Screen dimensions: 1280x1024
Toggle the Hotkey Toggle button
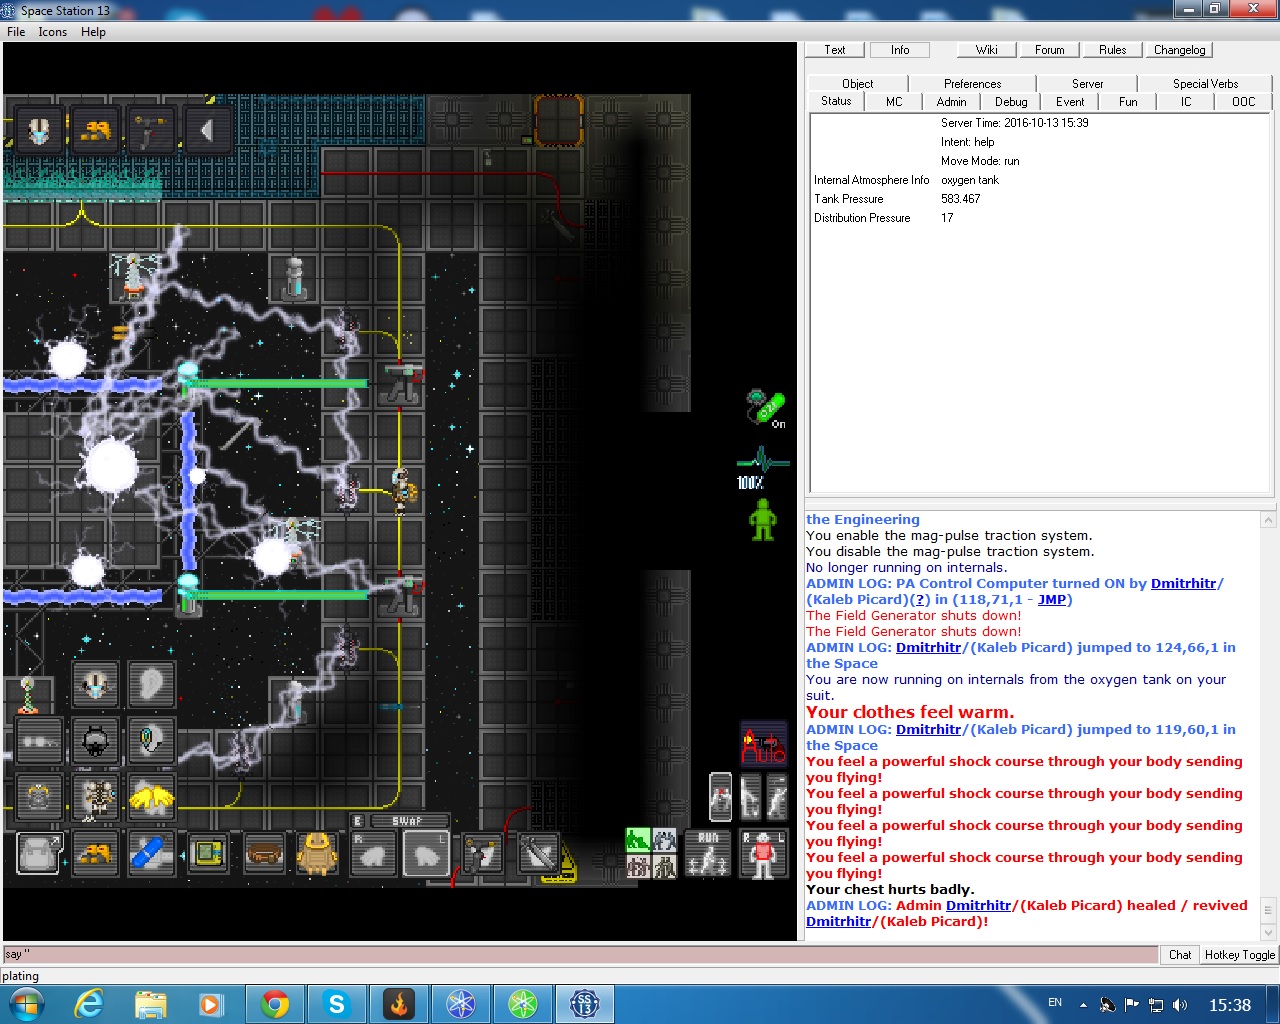[x=1239, y=955]
